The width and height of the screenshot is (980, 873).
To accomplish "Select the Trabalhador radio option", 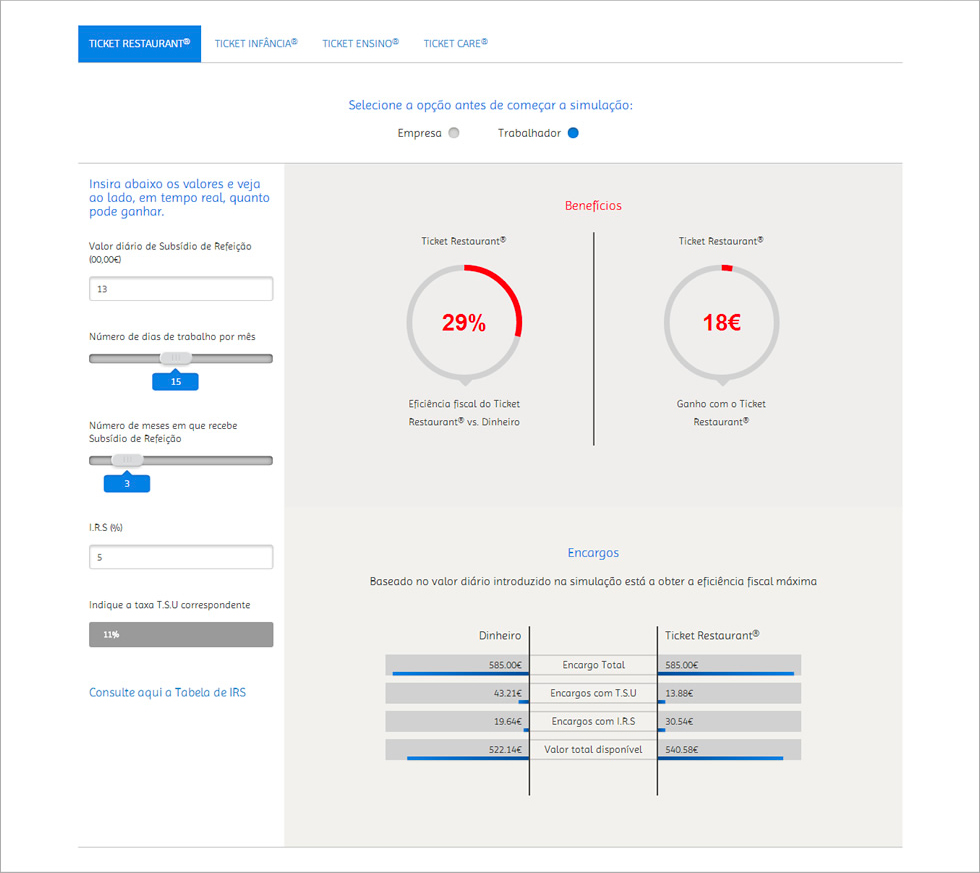I will click(x=573, y=133).
